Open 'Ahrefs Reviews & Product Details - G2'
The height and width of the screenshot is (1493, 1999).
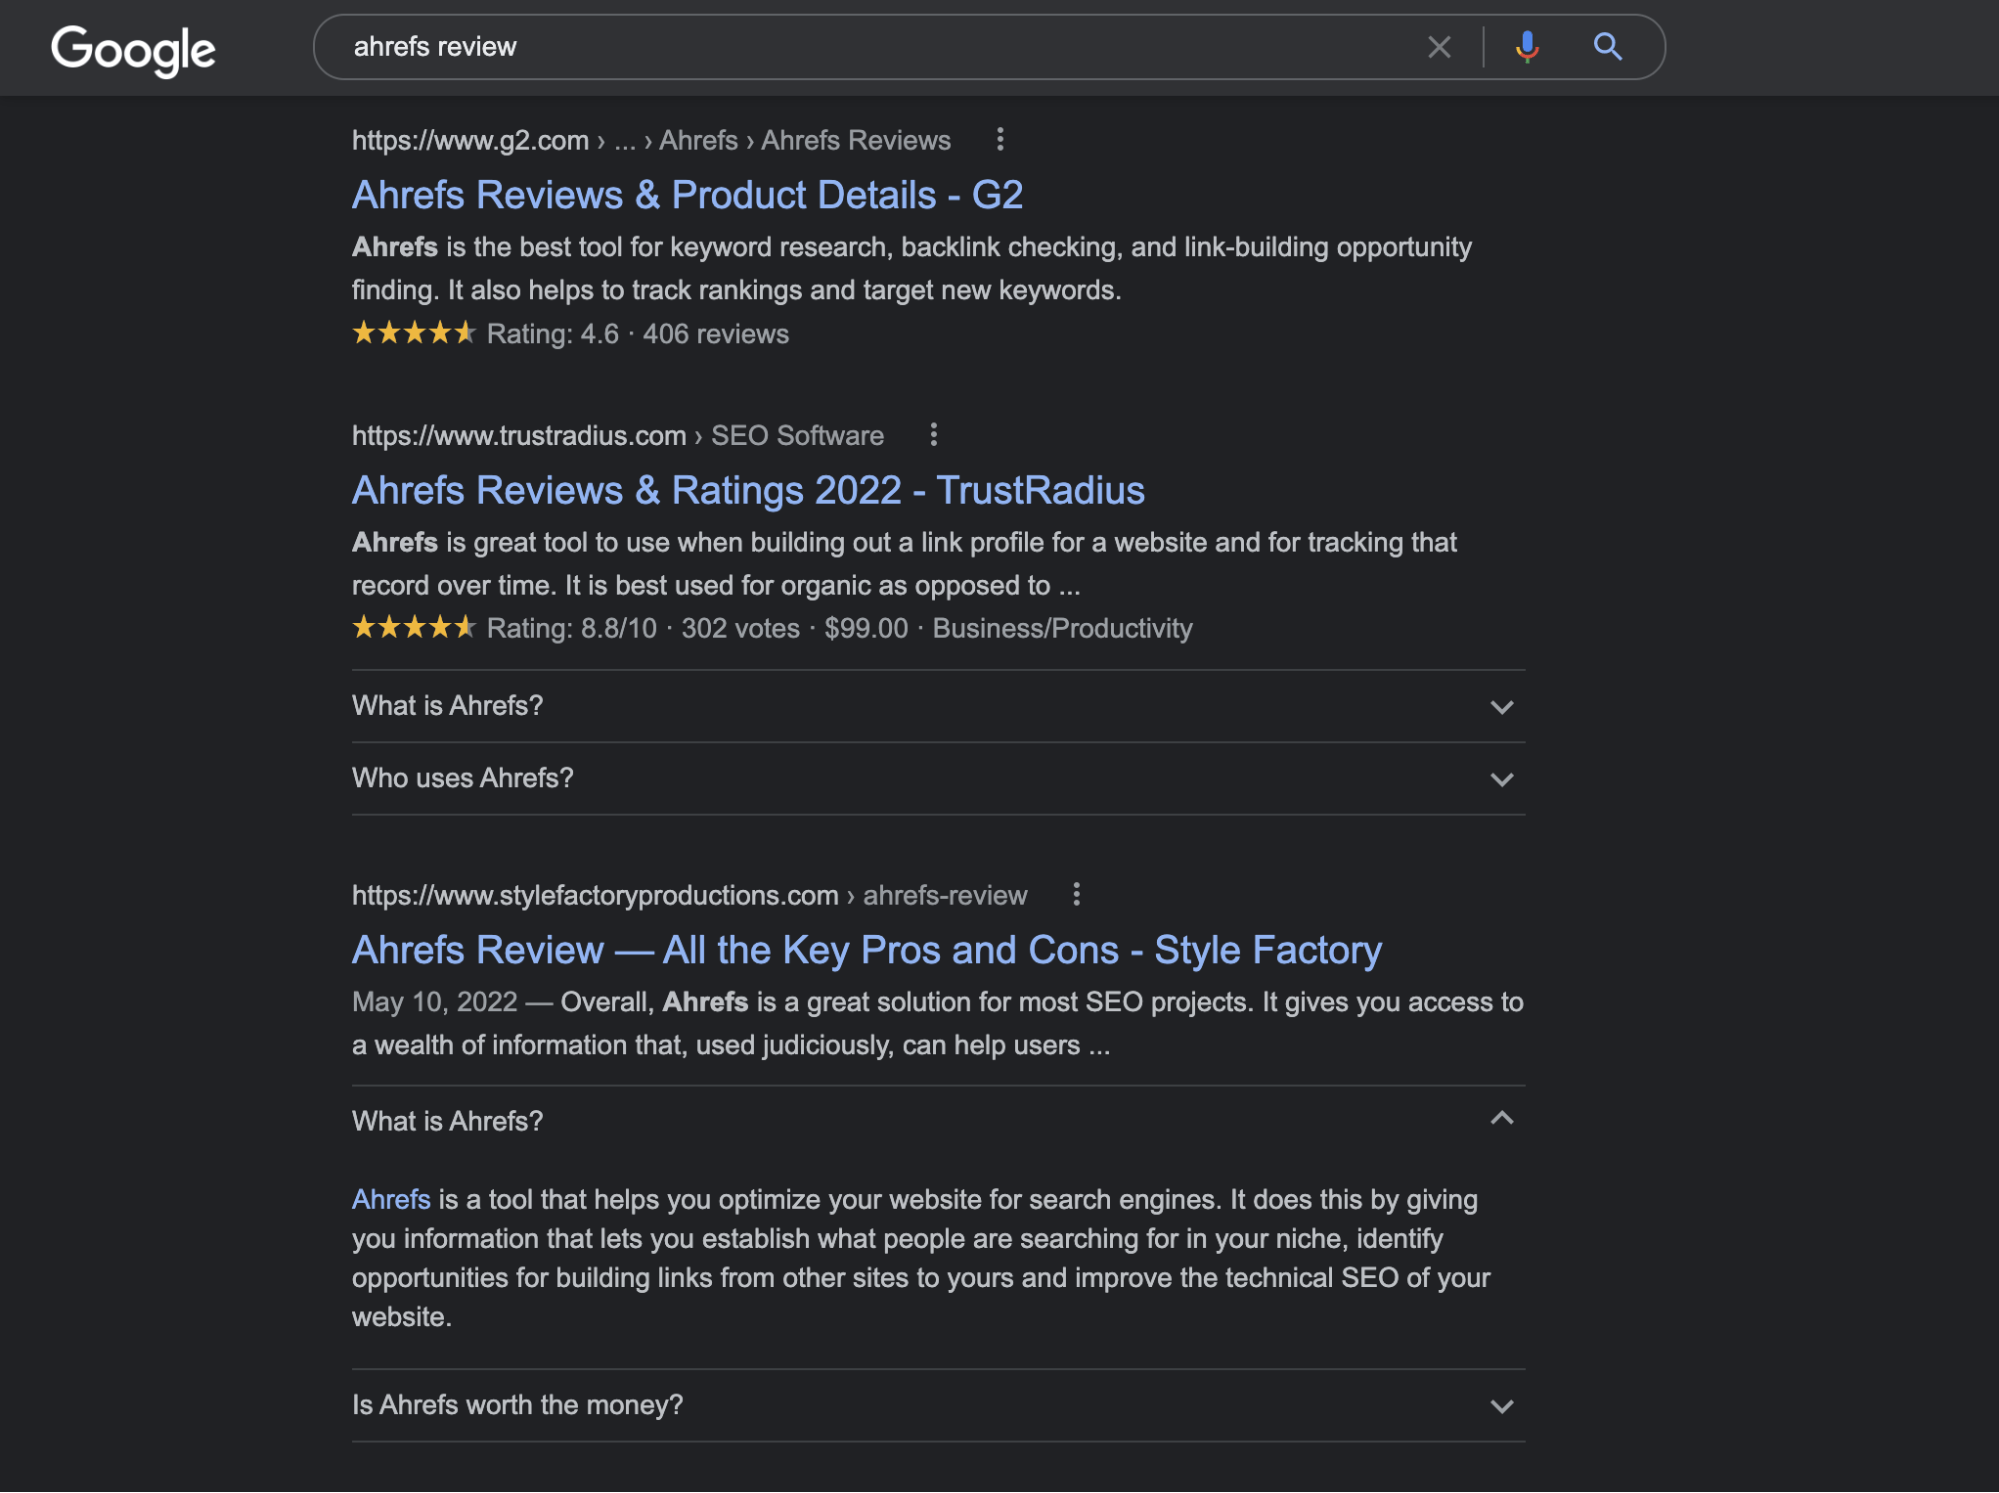[x=687, y=194]
